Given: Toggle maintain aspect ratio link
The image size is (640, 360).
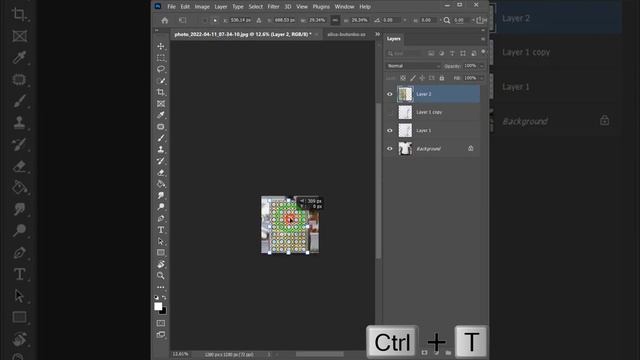Looking at the screenshot, I should click(335, 20).
